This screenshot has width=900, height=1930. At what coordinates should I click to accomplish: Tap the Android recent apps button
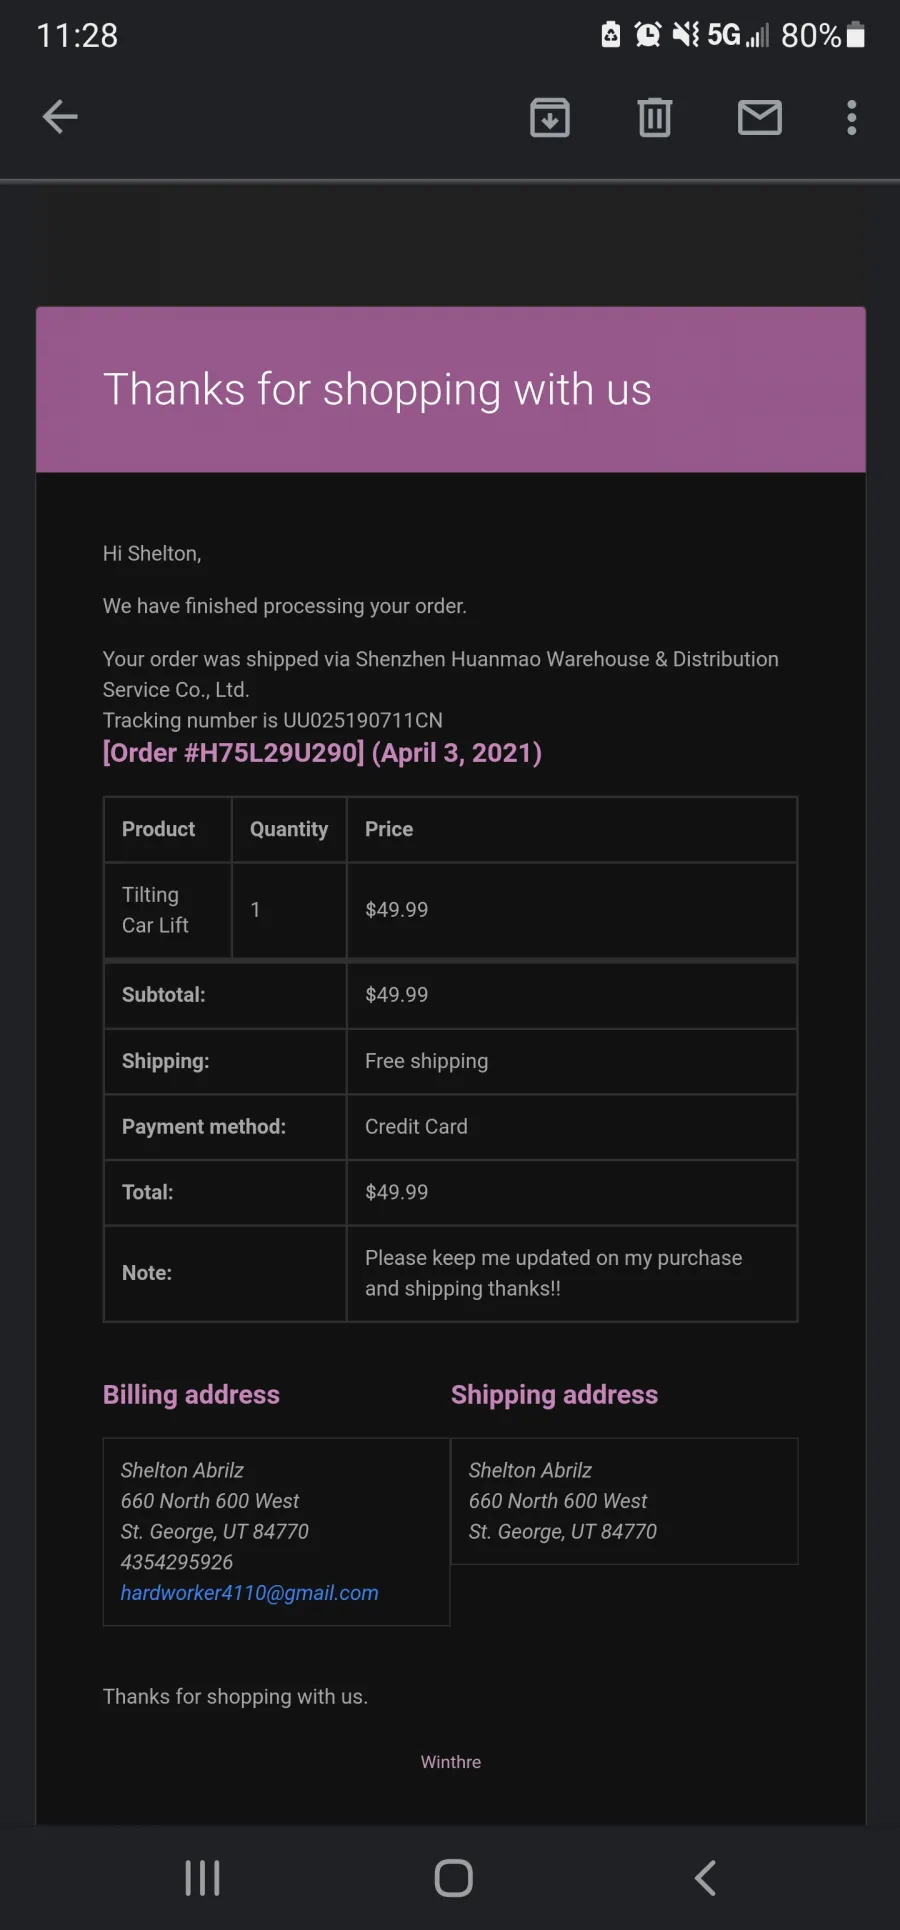(x=203, y=1878)
